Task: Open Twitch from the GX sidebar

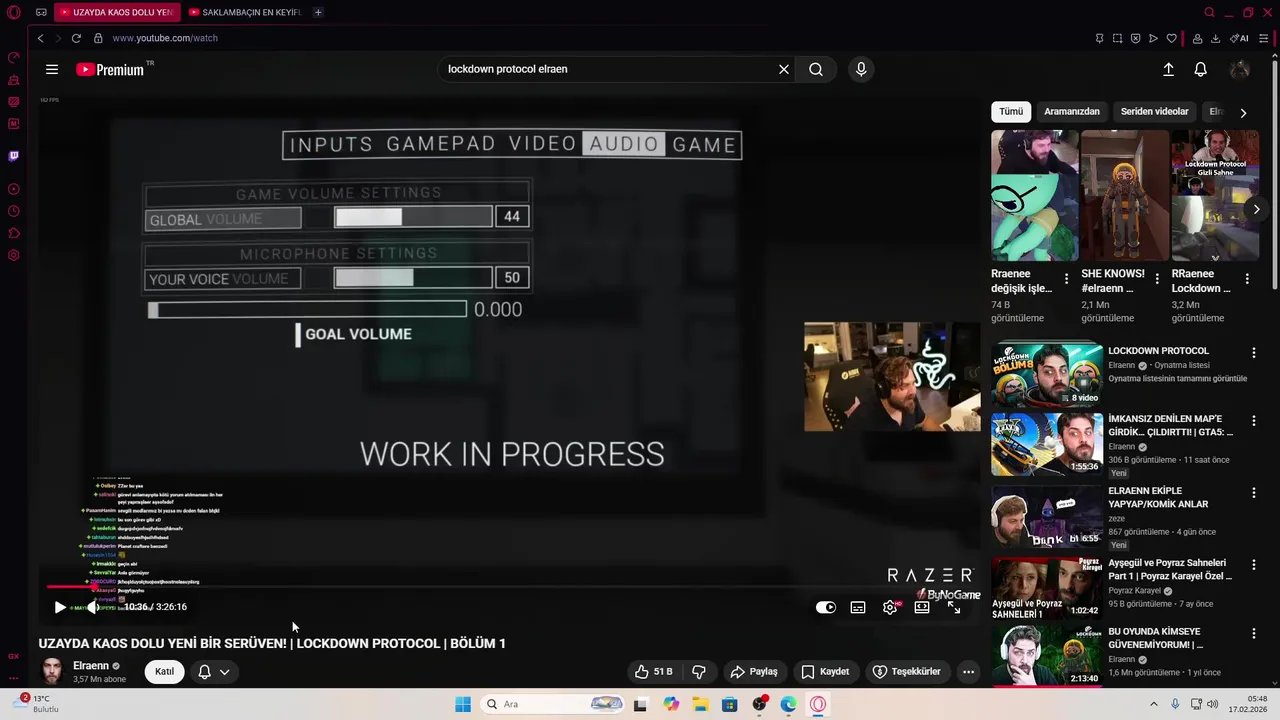Action: tap(14, 156)
